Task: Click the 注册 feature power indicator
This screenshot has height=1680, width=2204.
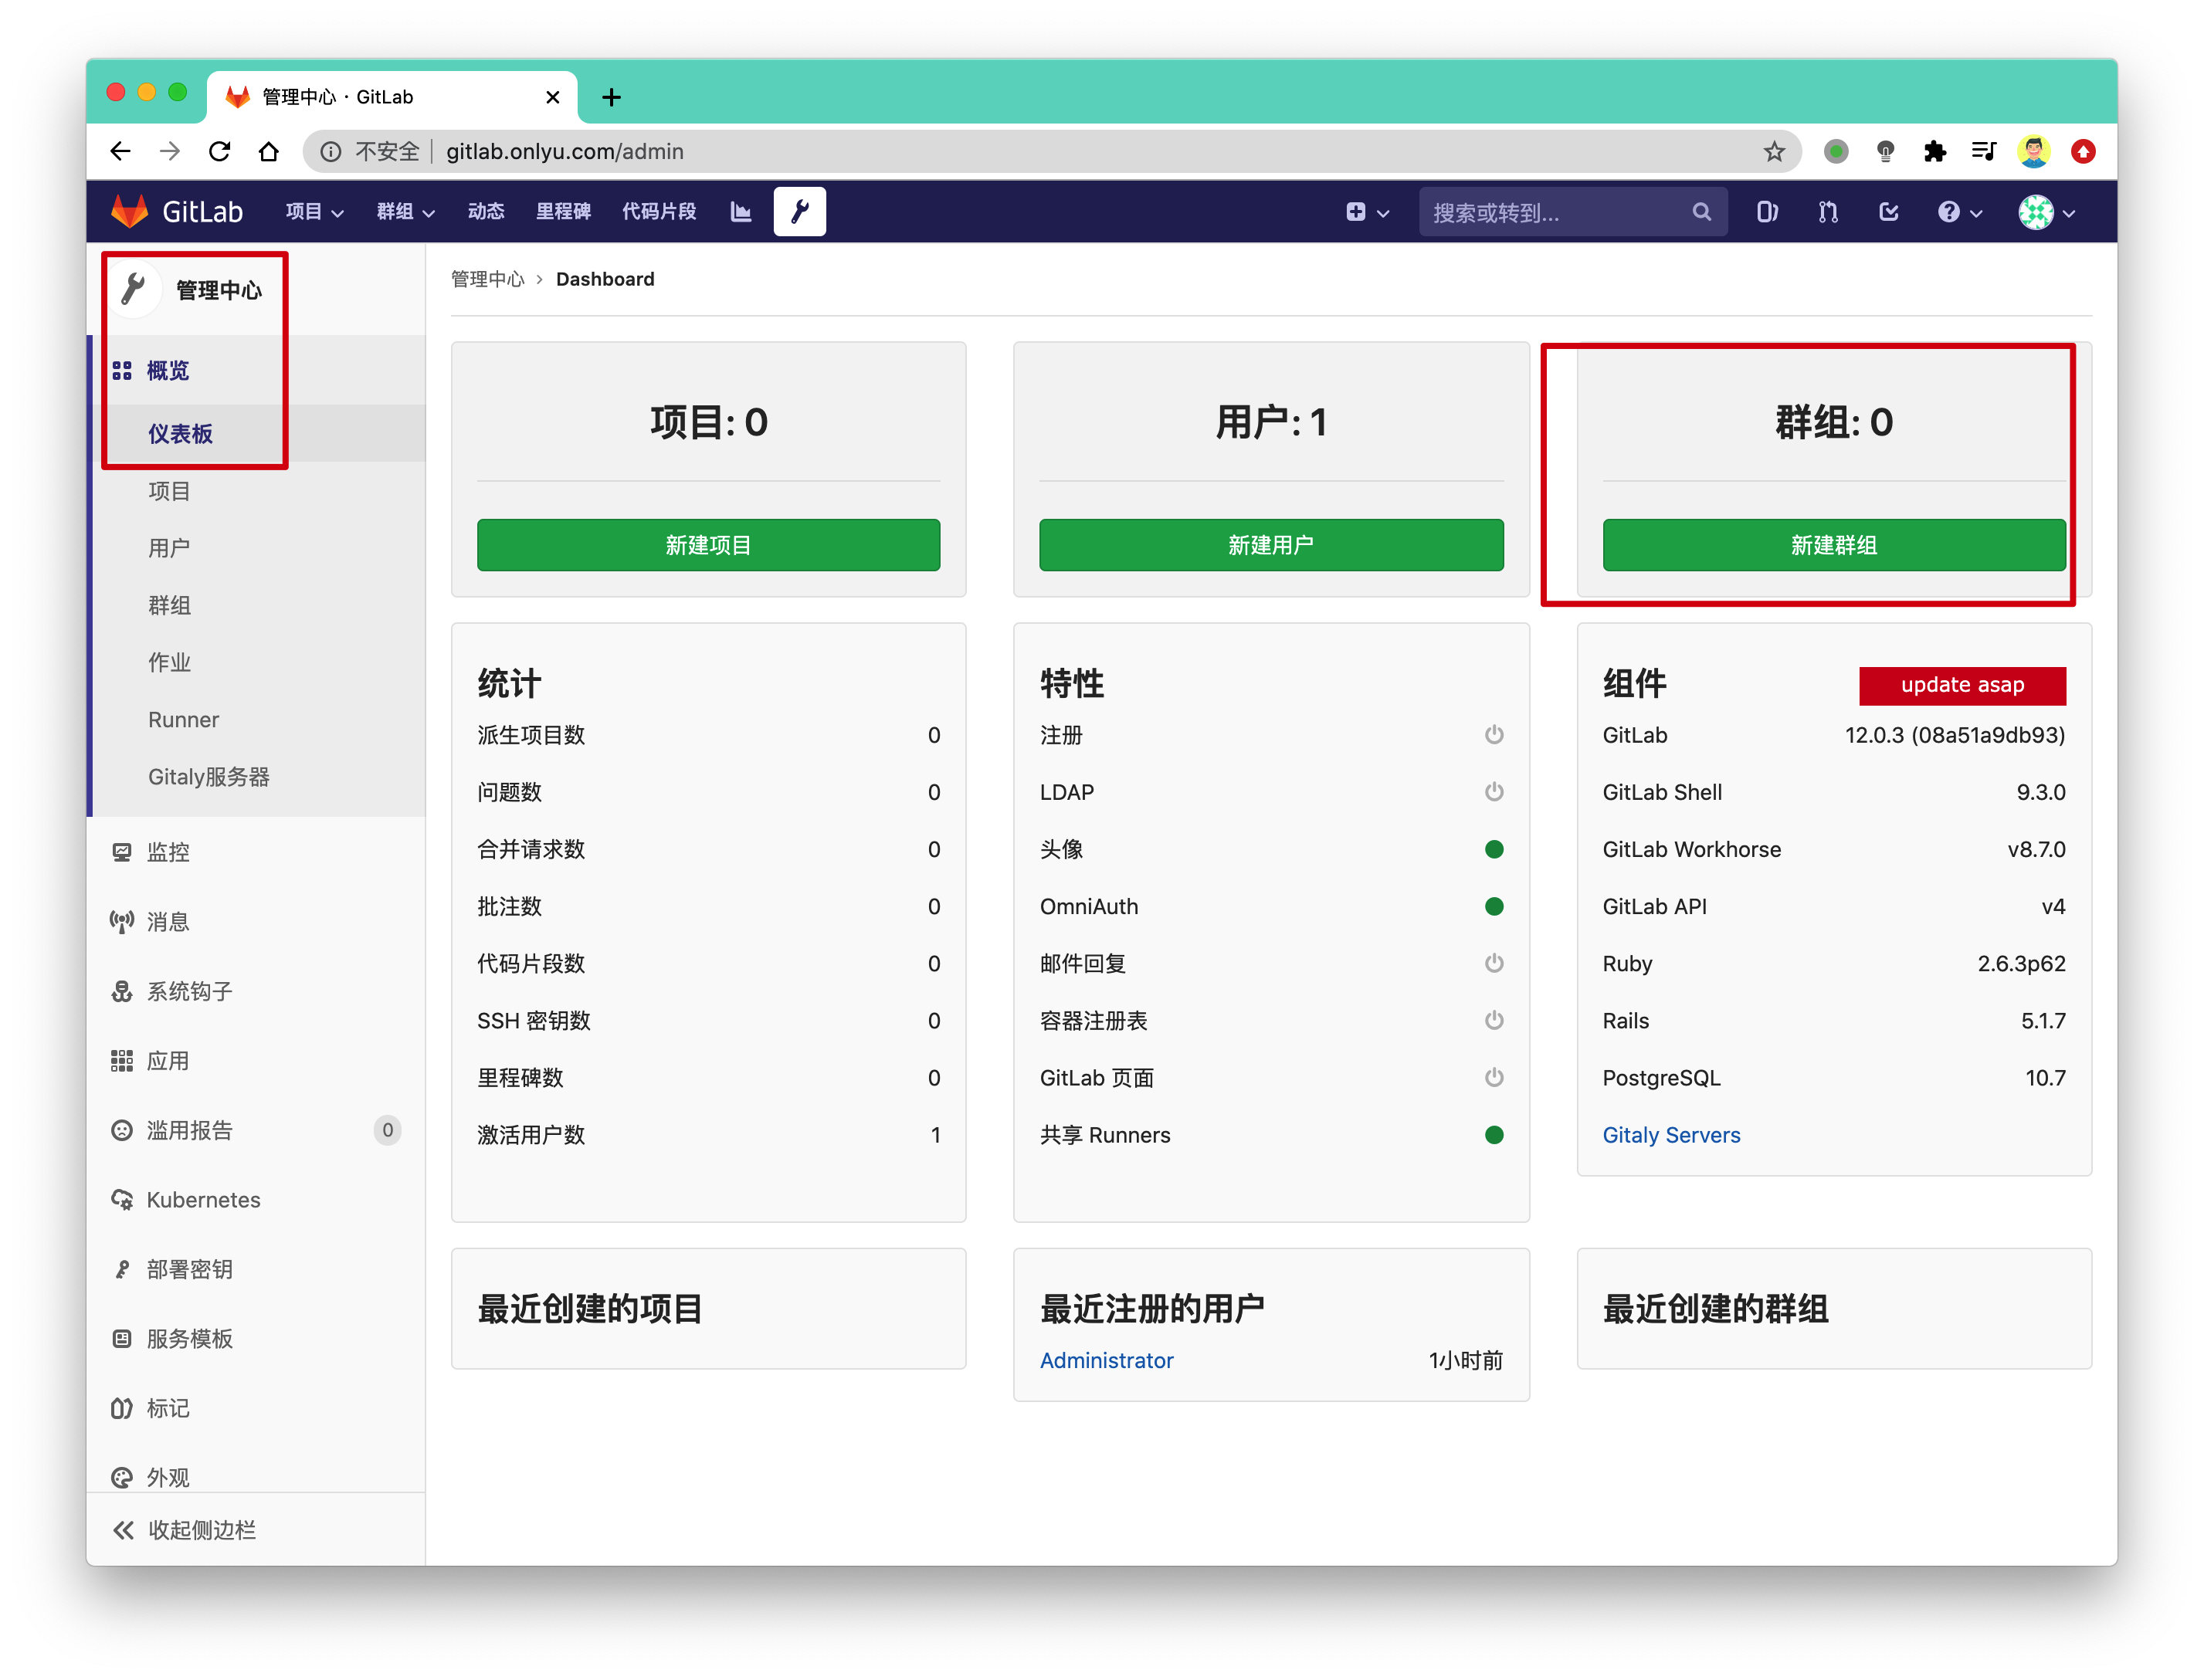Action: click(1494, 735)
